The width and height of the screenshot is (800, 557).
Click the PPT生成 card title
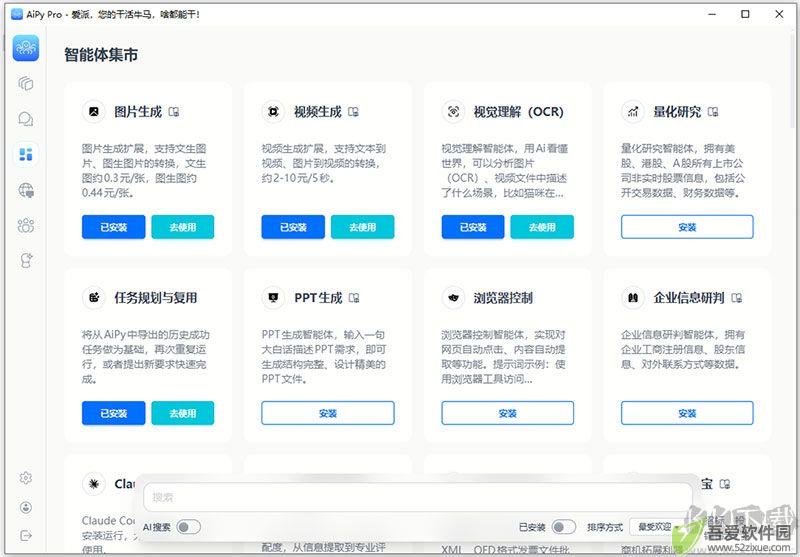coord(318,298)
